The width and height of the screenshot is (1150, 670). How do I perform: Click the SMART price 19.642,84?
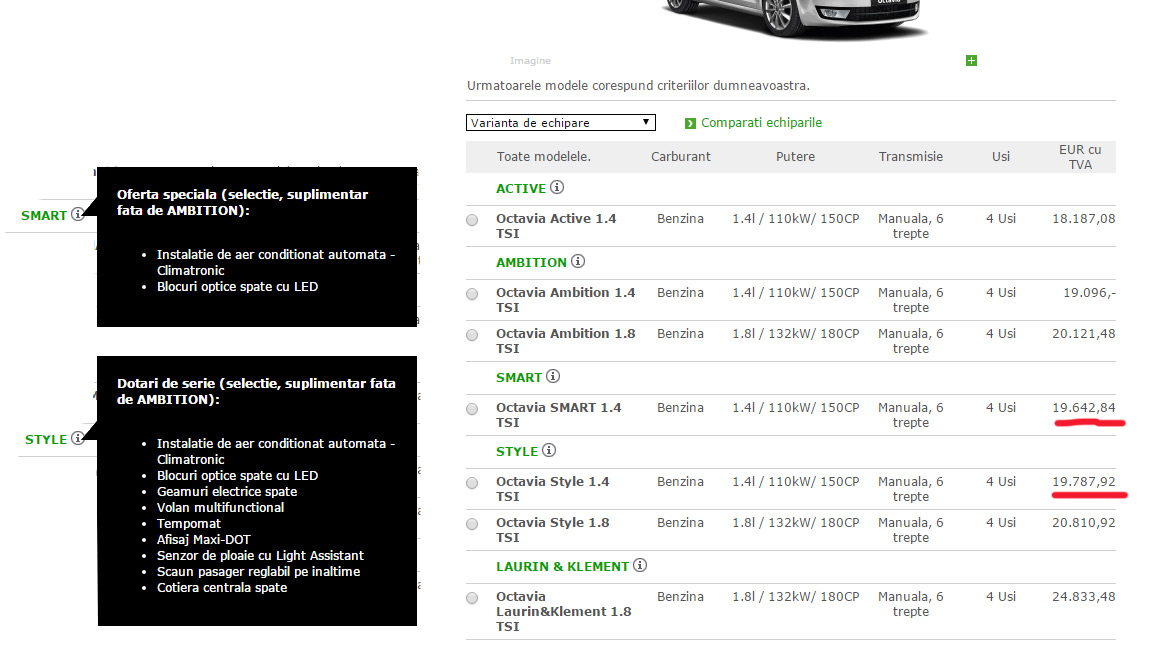pyautogui.click(x=1084, y=408)
